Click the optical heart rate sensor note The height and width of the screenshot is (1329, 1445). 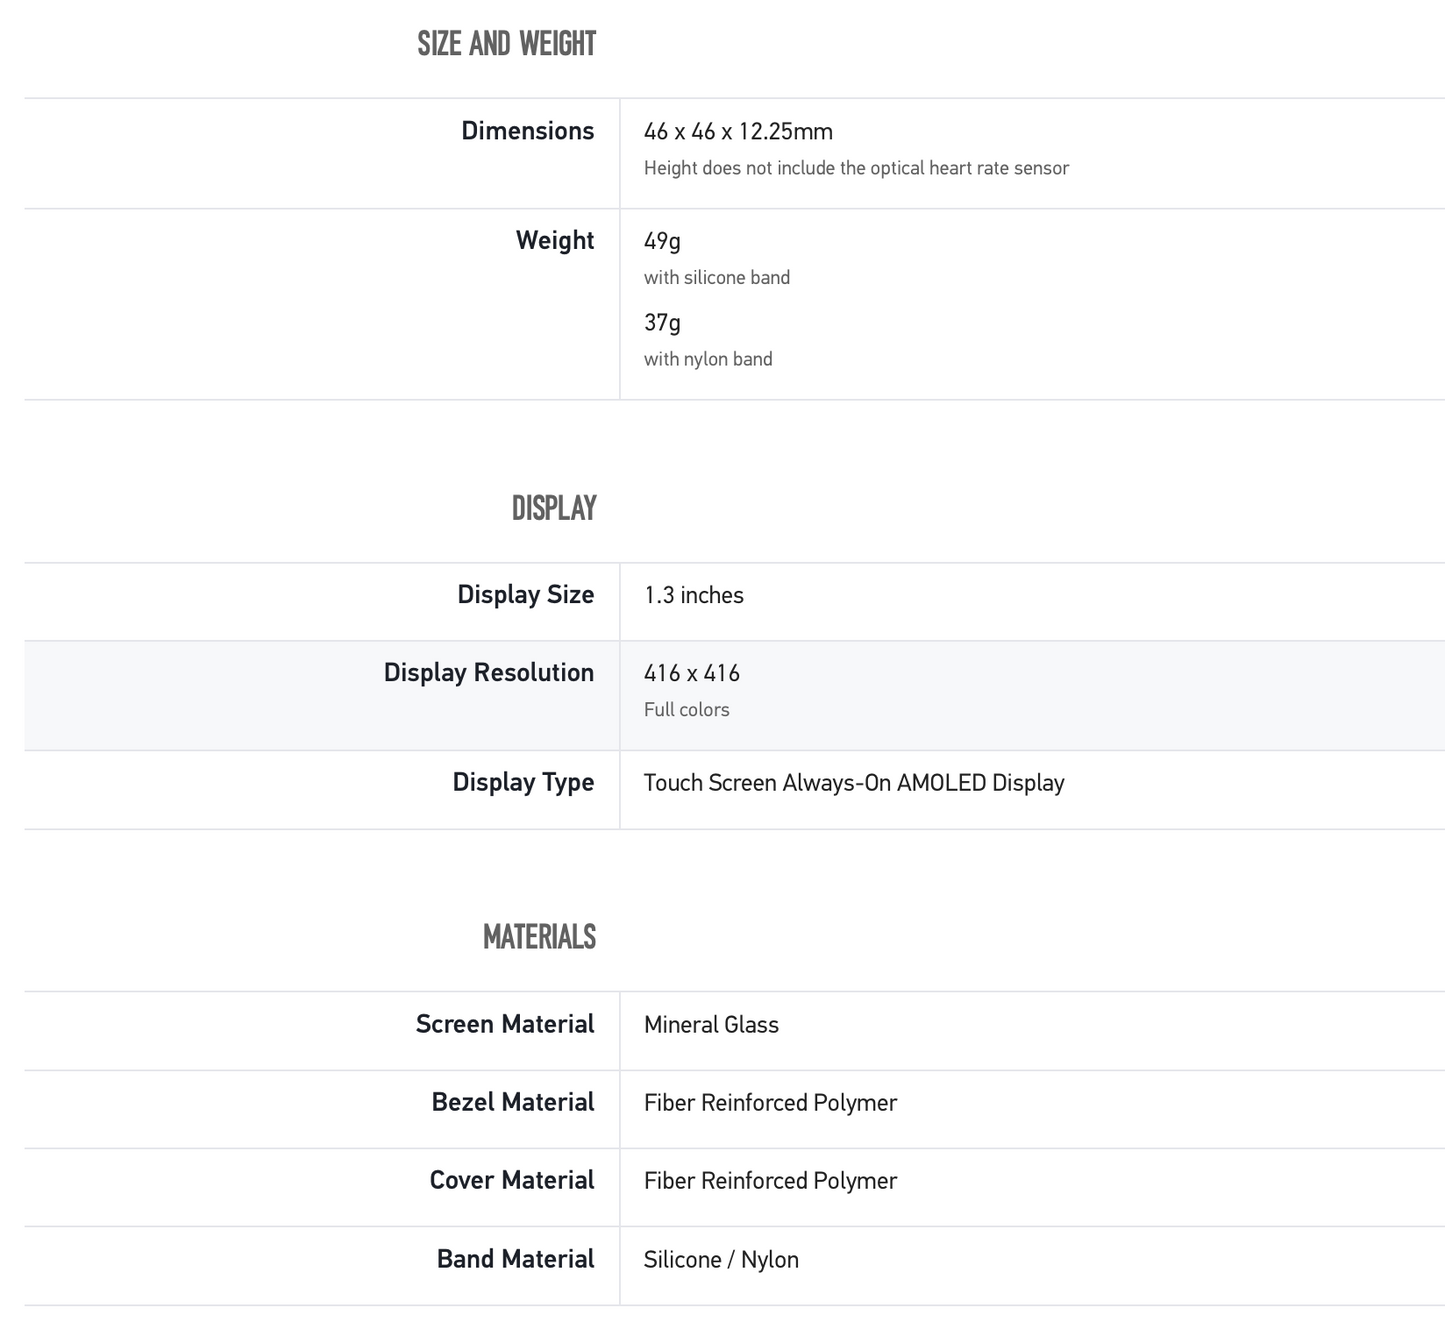tap(856, 168)
